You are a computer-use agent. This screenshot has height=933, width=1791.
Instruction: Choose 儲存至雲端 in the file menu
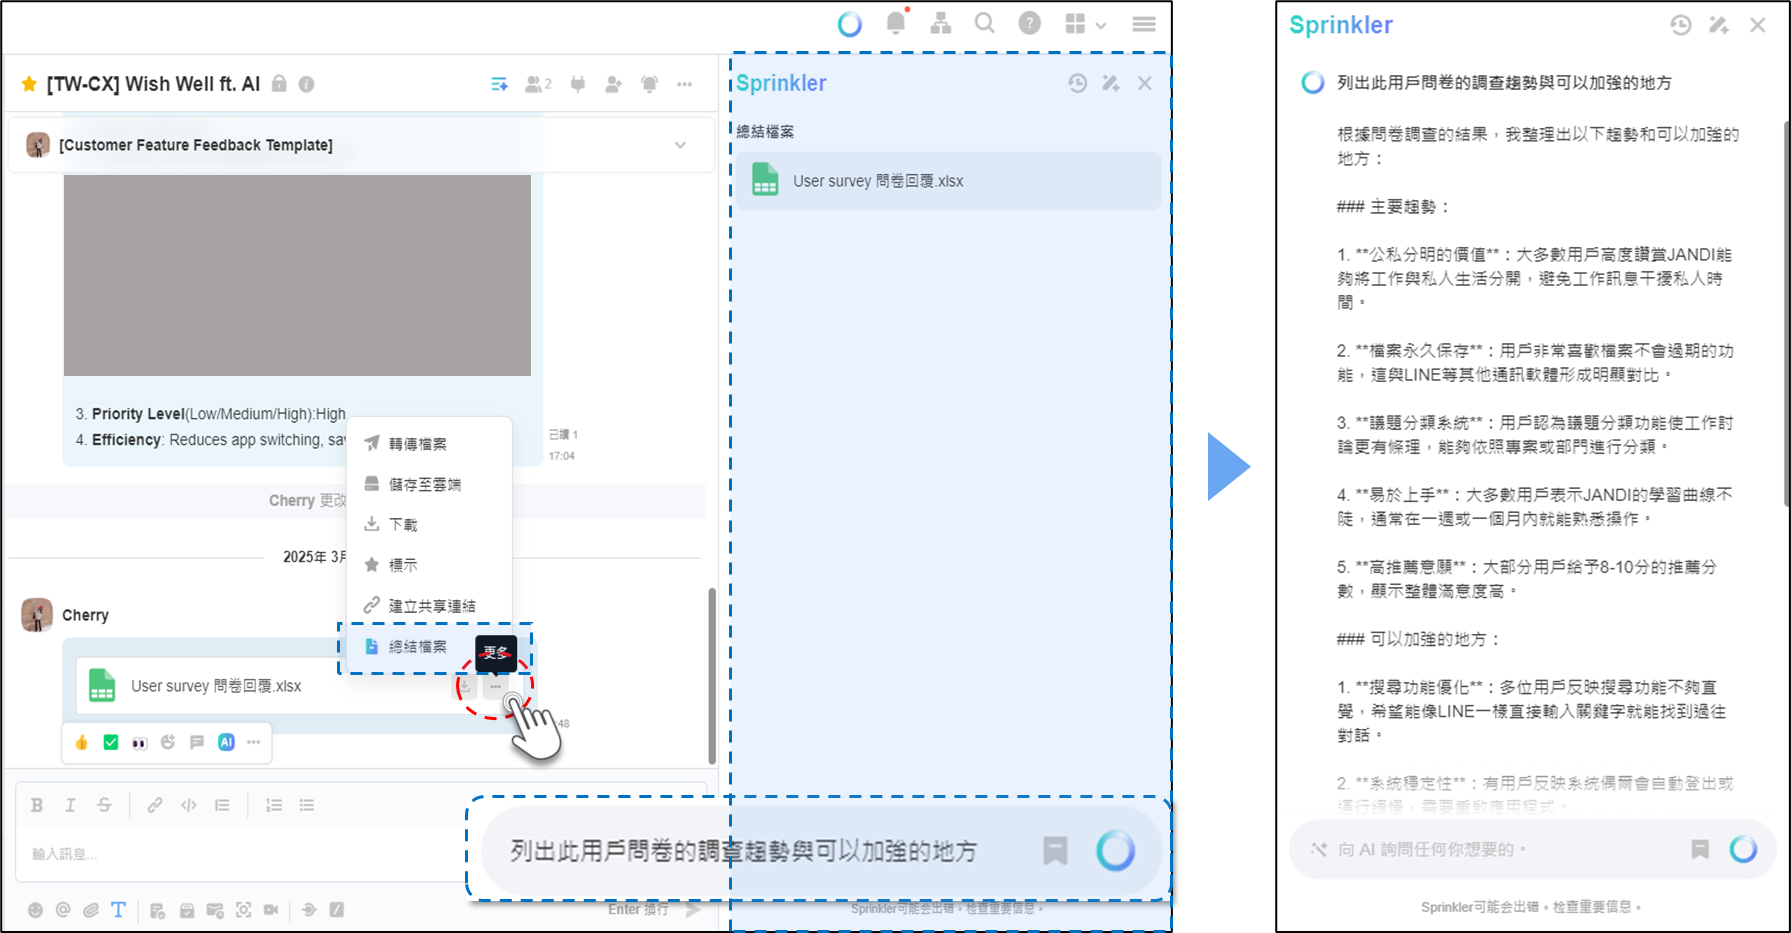[429, 484]
